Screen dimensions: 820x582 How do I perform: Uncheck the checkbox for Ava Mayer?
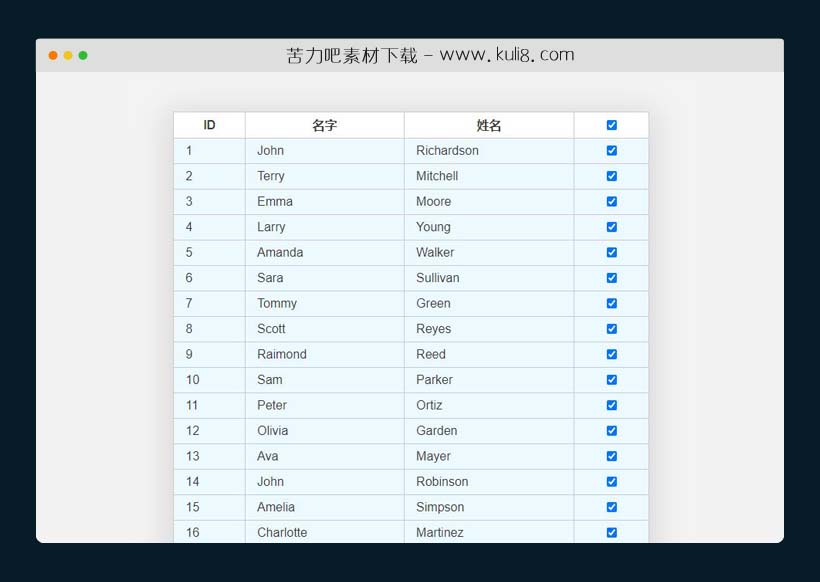point(610,456)
